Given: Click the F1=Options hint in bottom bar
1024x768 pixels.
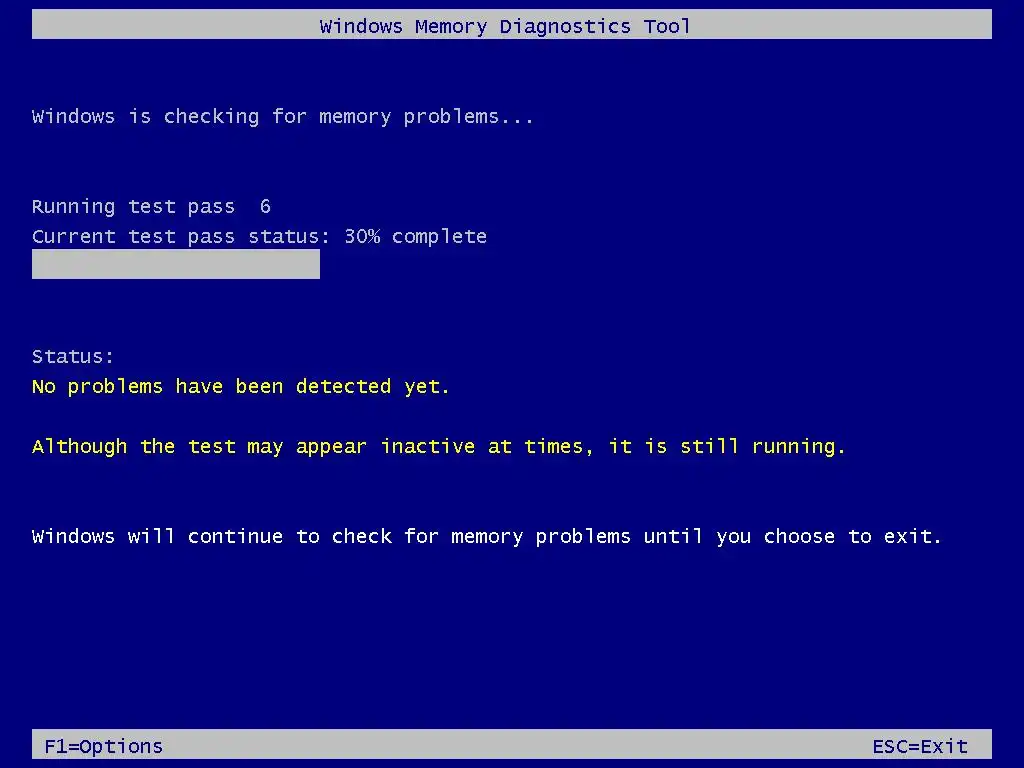Looking at the screenshot, I should click(104, 746).
